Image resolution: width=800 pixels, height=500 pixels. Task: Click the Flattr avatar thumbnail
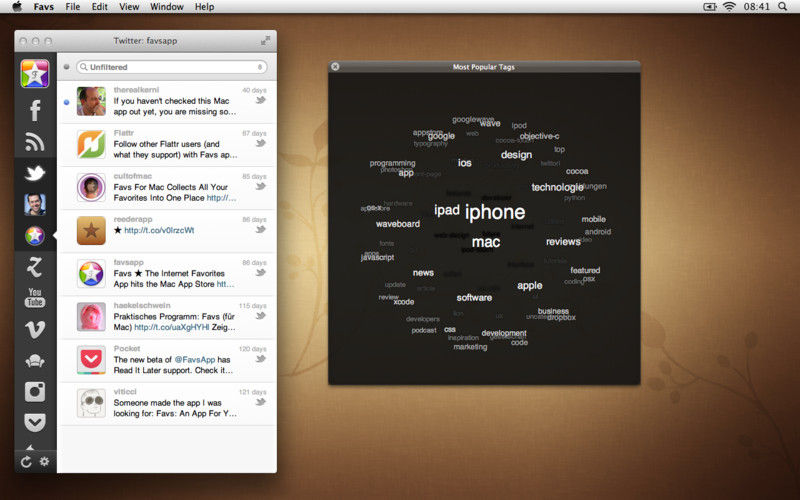(x=91, y=144)
